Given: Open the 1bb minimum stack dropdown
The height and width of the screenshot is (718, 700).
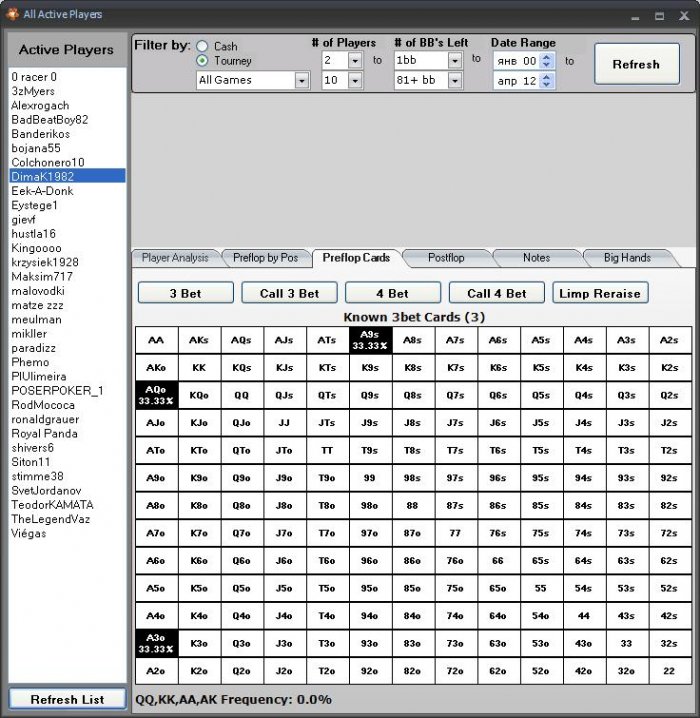Looking at the screenshot, I should point(454,60).
